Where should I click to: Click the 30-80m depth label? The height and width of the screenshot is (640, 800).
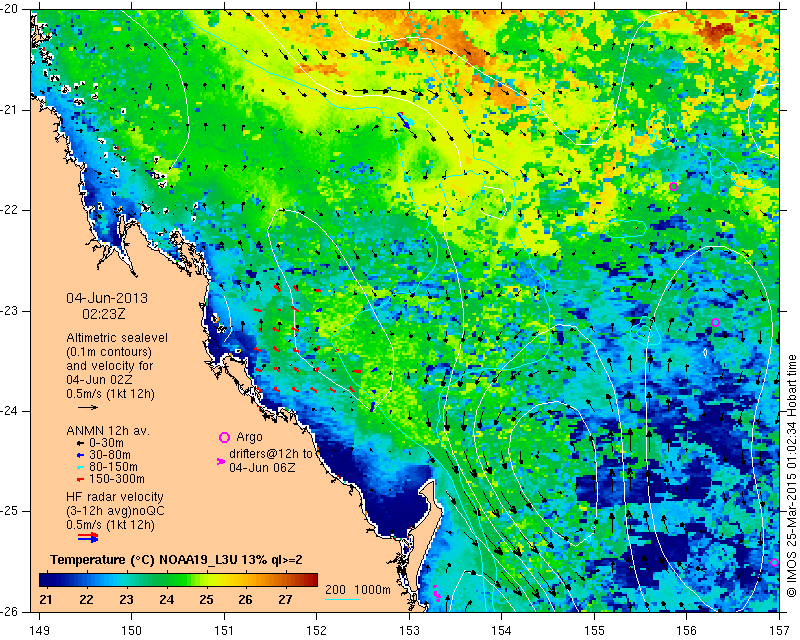(109, 455)
